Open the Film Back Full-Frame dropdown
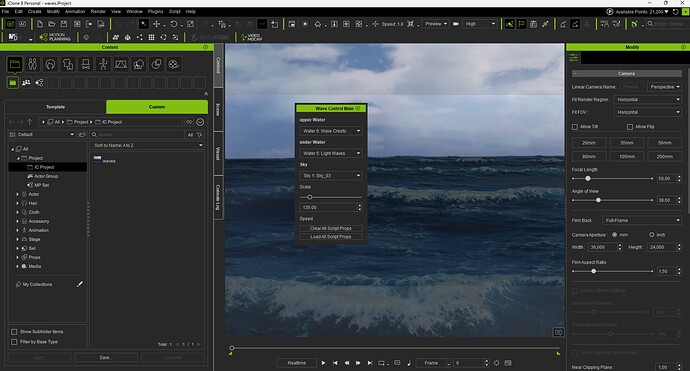The width and height of the screenshot is (690, 371). point(642,220)
